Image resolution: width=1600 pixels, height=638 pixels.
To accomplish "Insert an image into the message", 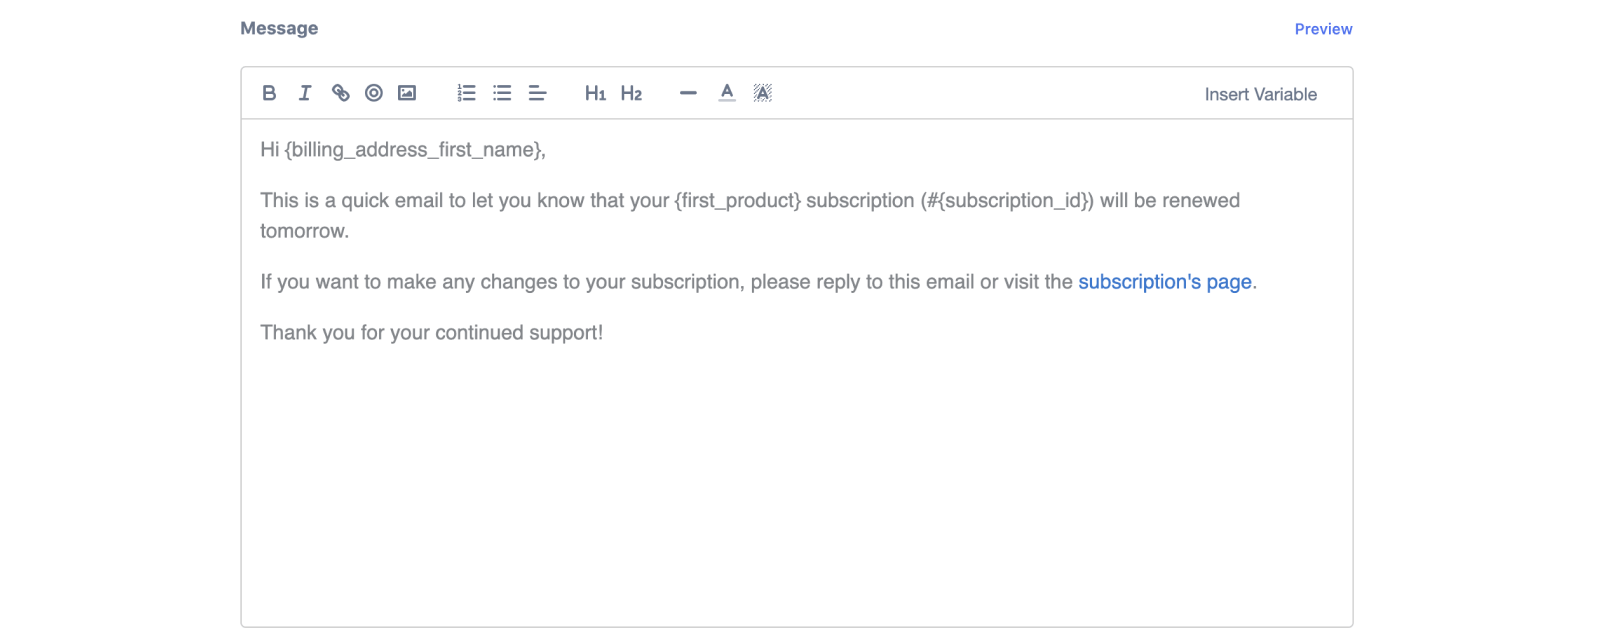I will click(x=407, y=93).
